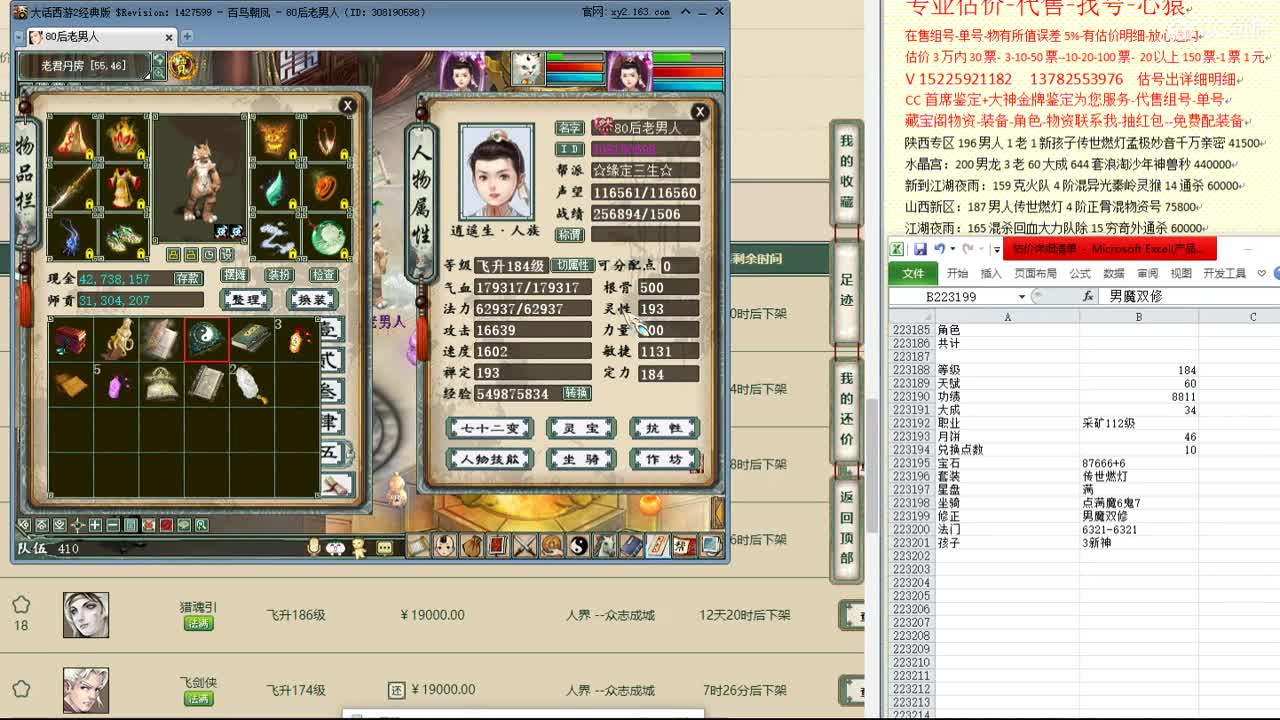1280x720 pixels.
Task: Open the undo history dropdown arrow
Action: point(953,249)
